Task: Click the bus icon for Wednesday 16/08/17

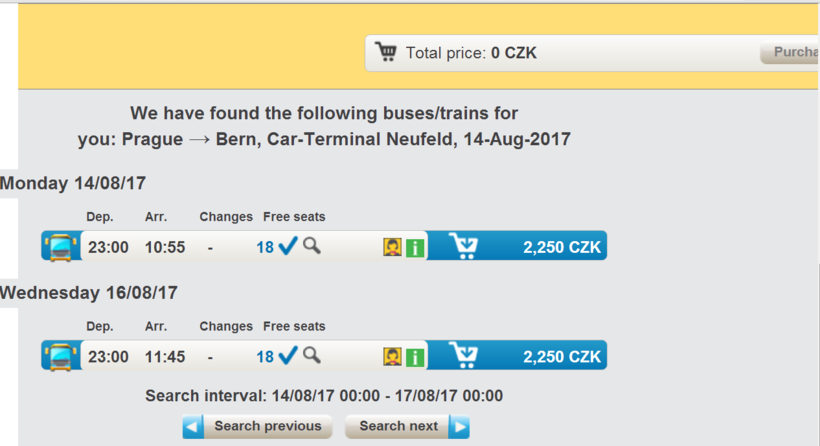Action: [61, 356]
